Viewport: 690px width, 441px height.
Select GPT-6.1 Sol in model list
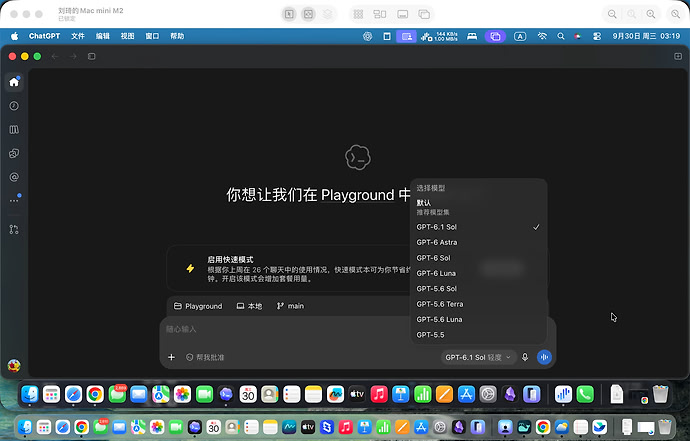tap(478, 227)
